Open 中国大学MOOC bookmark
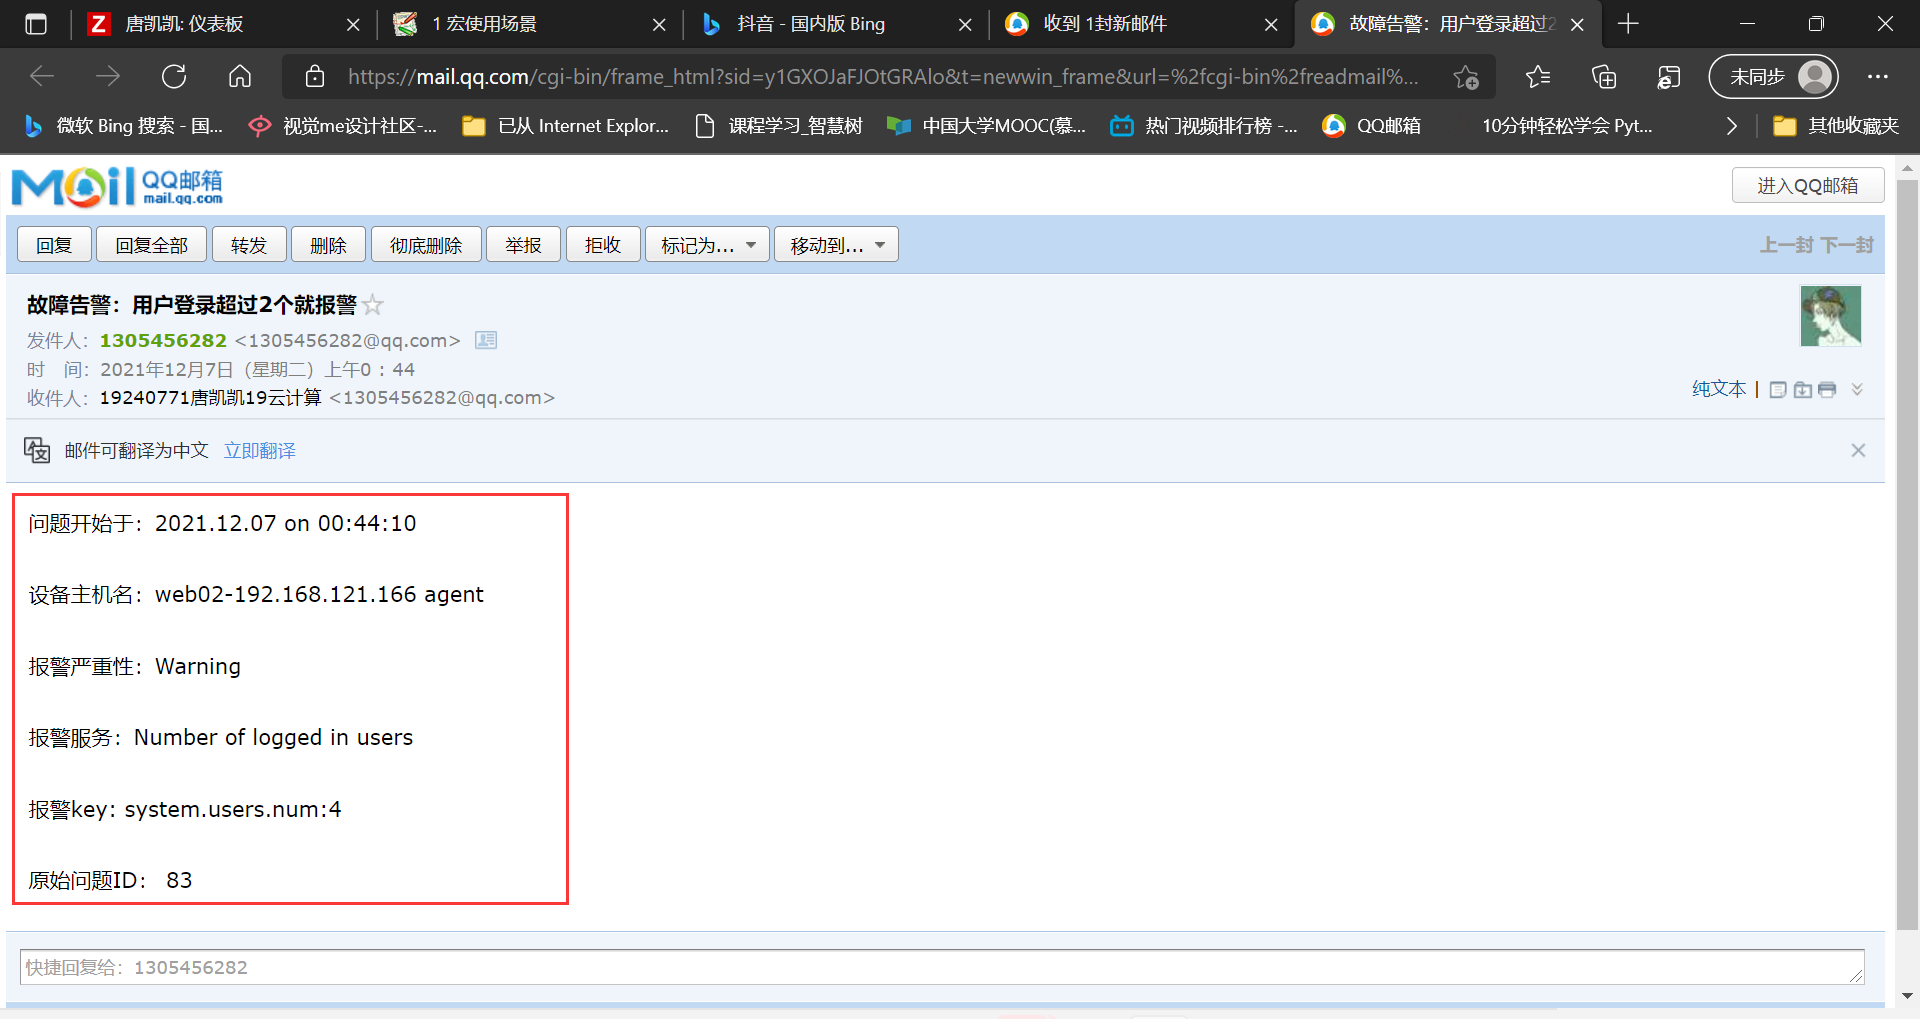The height and width of the screenshot is (1019, 1920). [987, 126]
